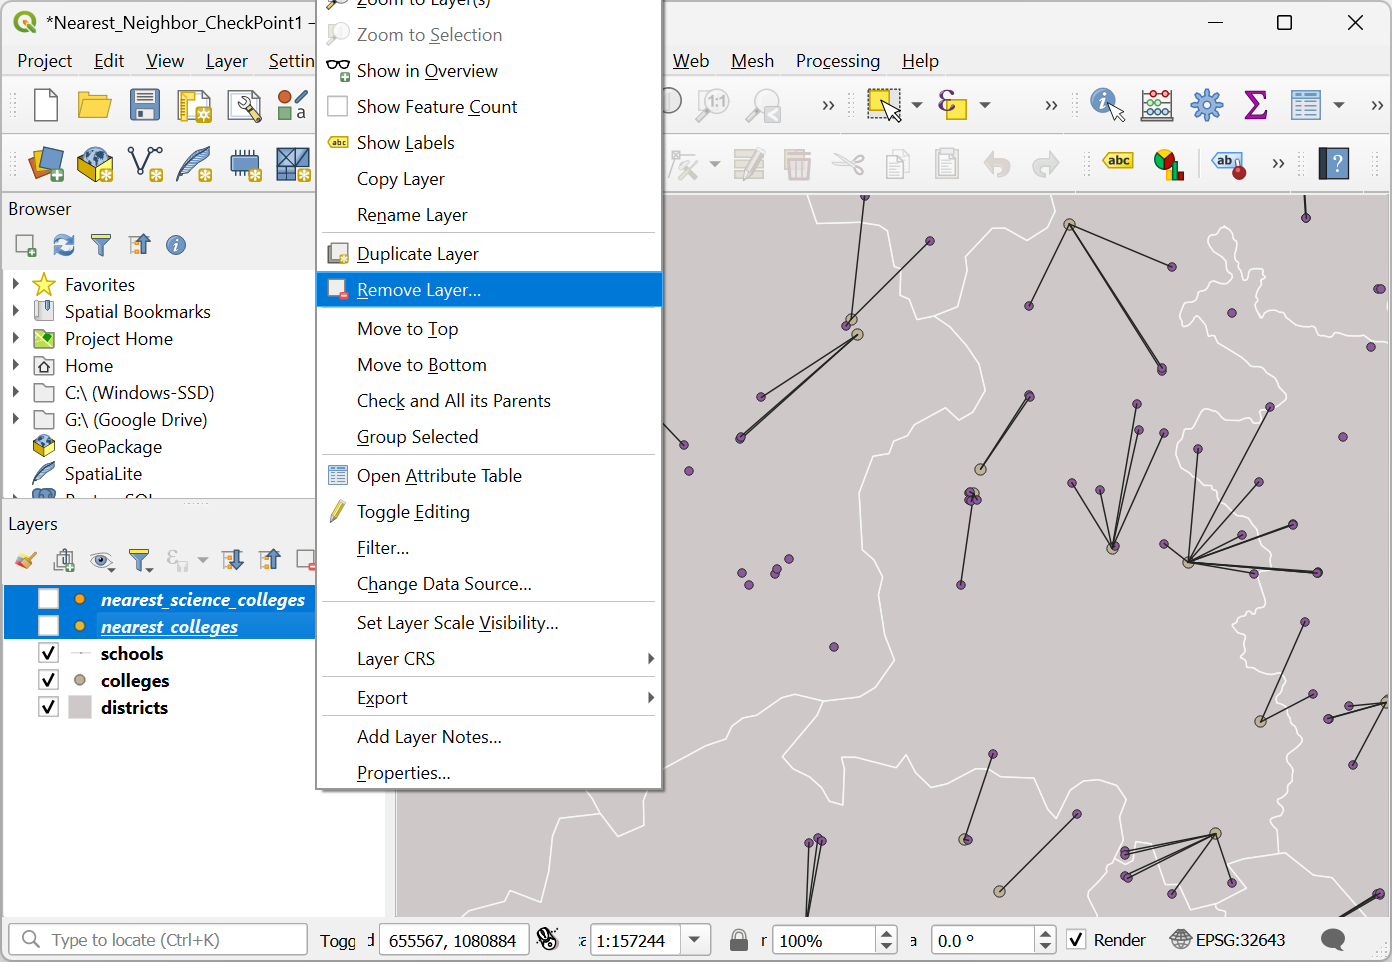Open Layer CRS submenu
The image size is (1392, 962).
[x=489, y=659]
